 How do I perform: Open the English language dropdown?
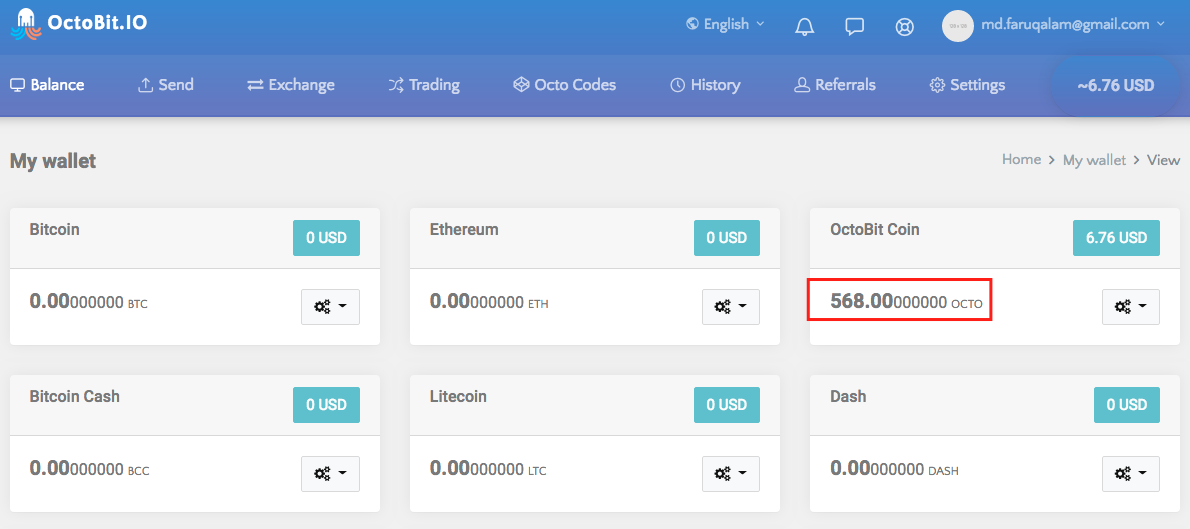725,24
